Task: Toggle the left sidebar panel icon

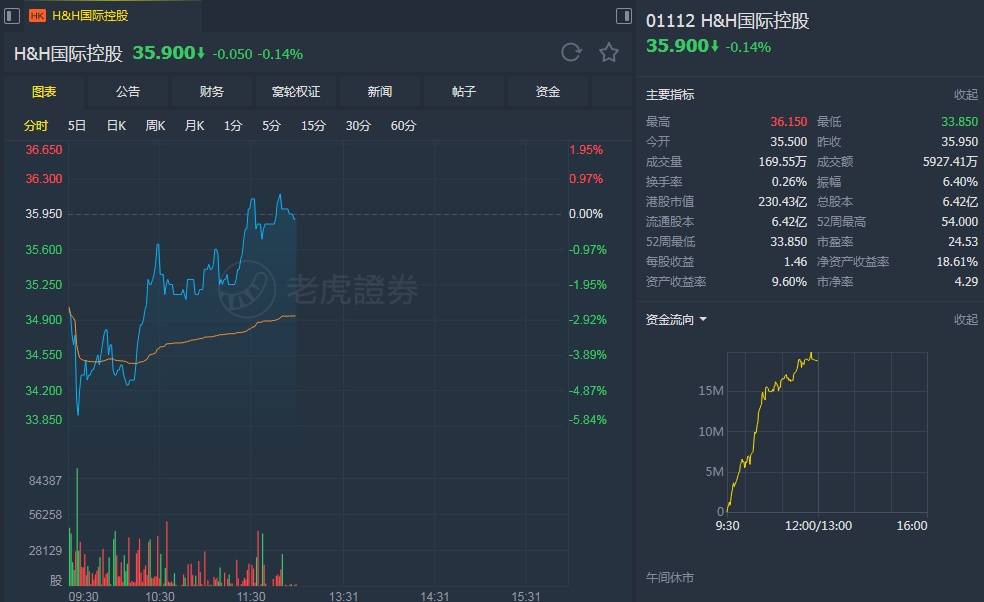Action: (x=12, y=15)
